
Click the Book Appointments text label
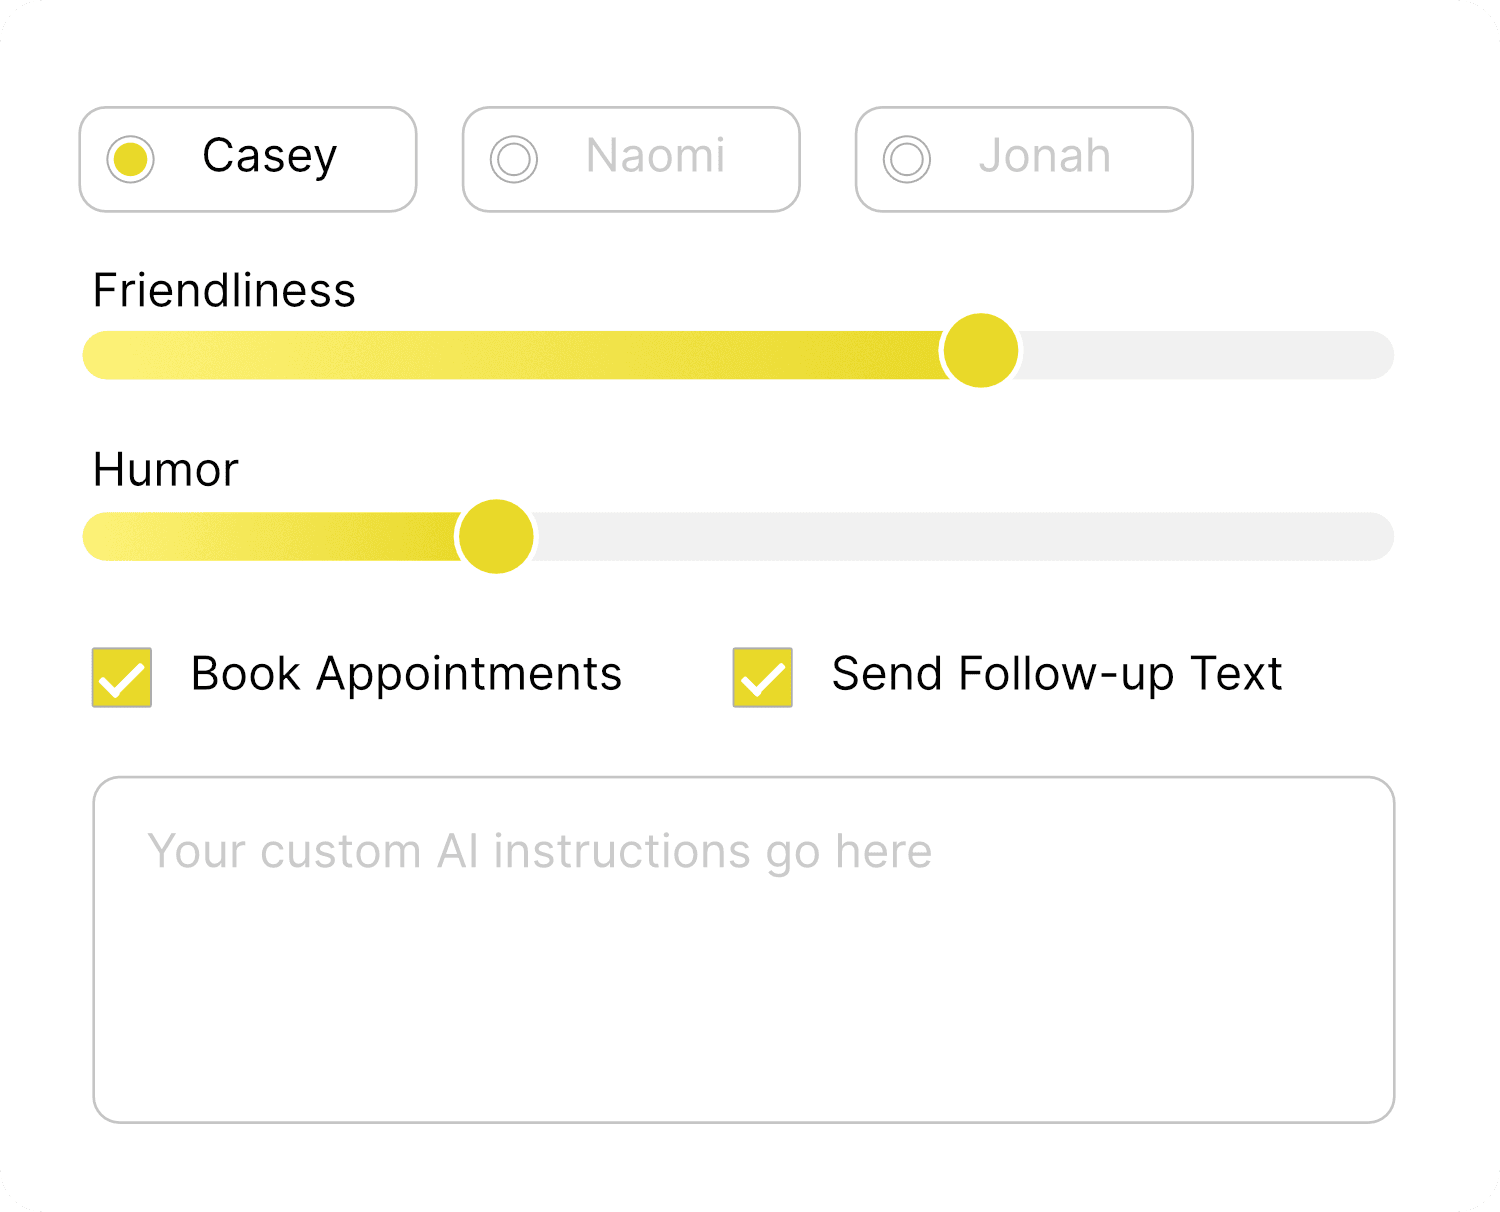click(406, 674)
